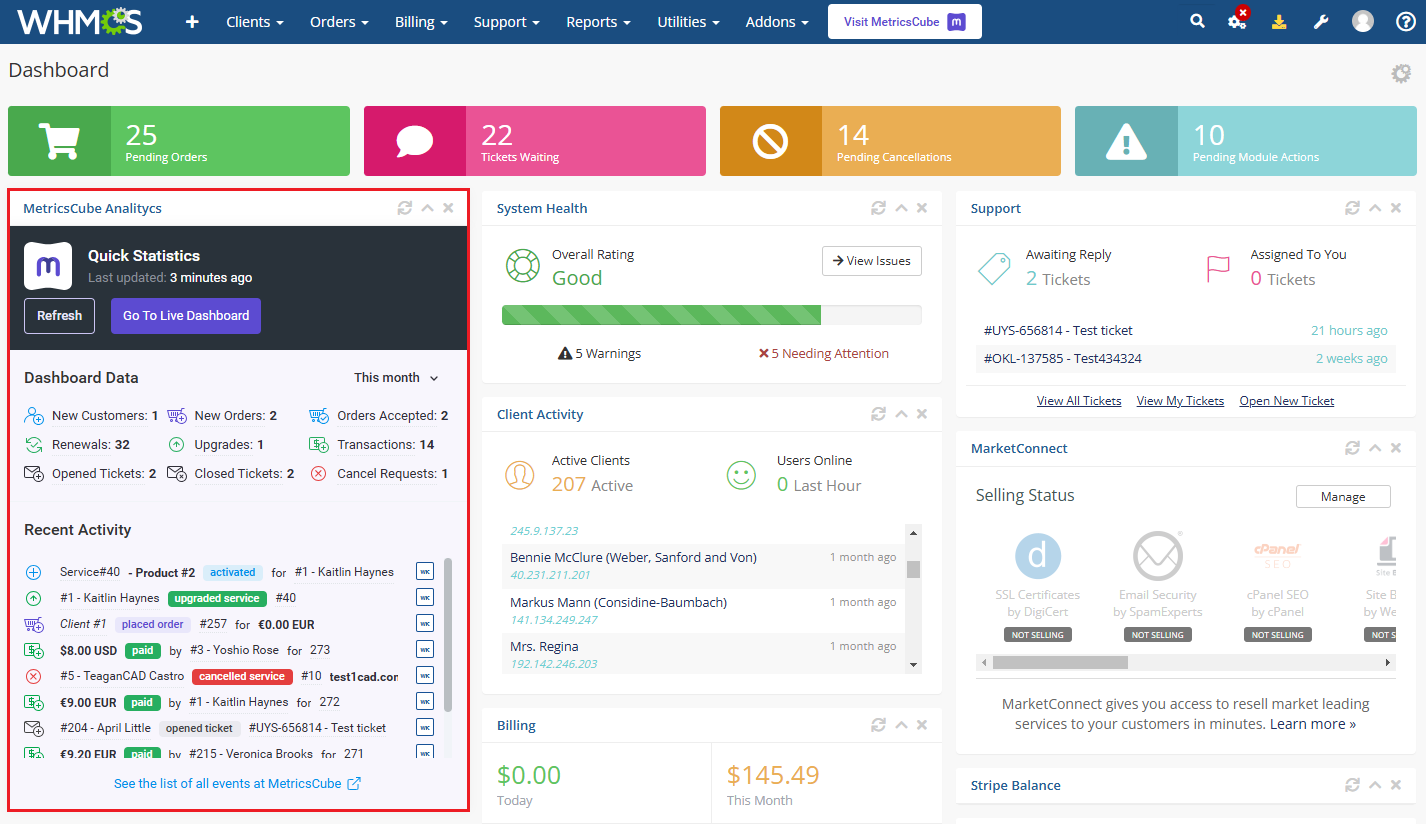
Task: Click the Client Activity list vertical scrollbar
Action: pos(913,598)
